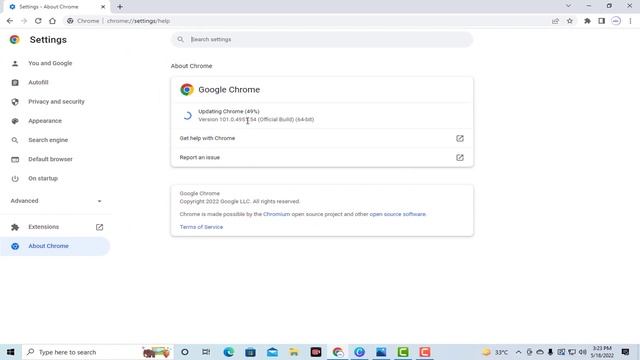Viewport: 640px width, 360px height.
Task: Reload the page with the refresh icon
Action: [38, 21]
